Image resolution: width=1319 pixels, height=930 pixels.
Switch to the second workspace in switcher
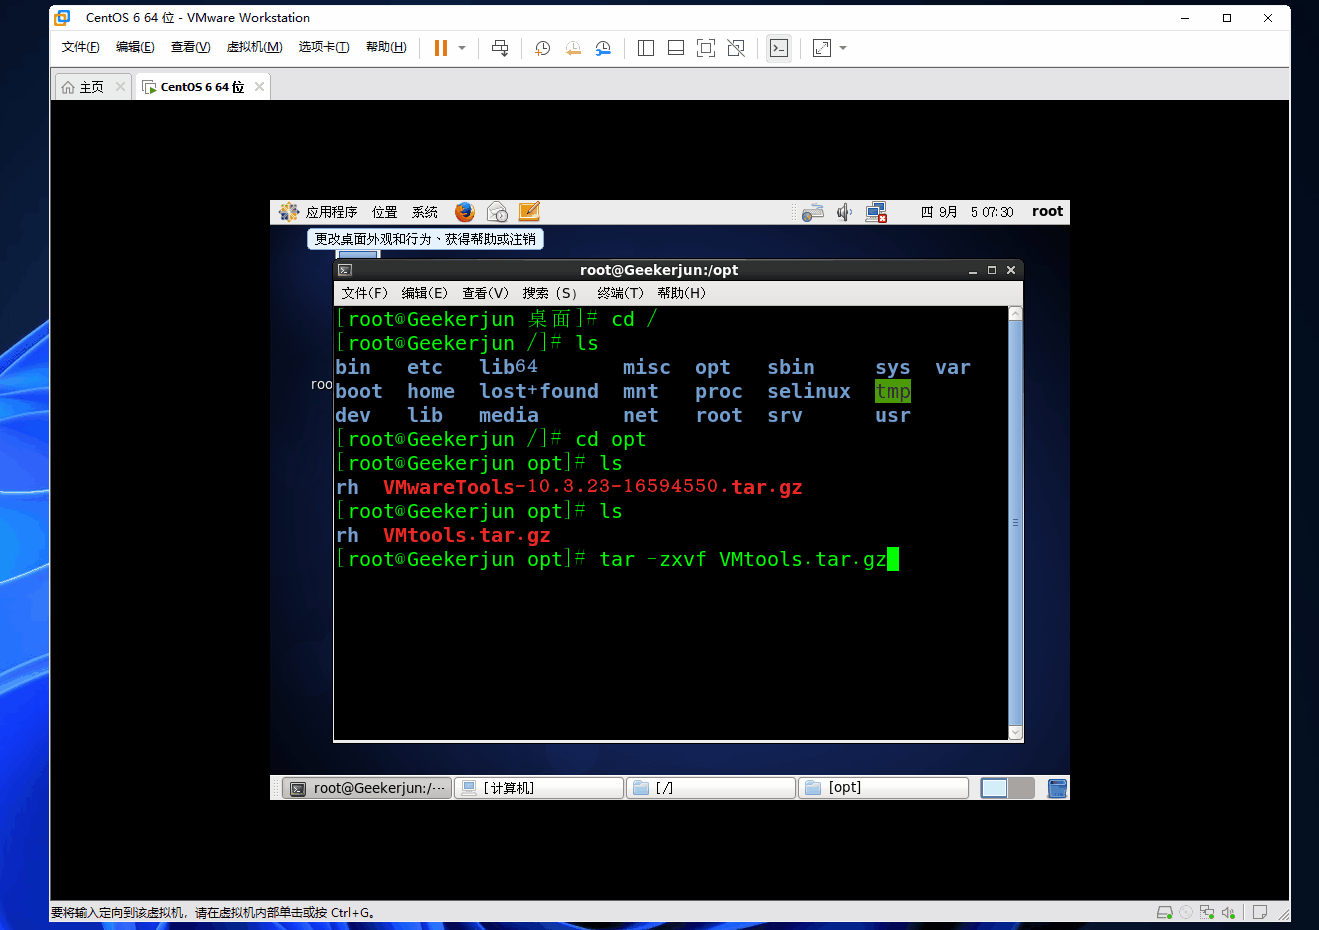coord(1021,788)
